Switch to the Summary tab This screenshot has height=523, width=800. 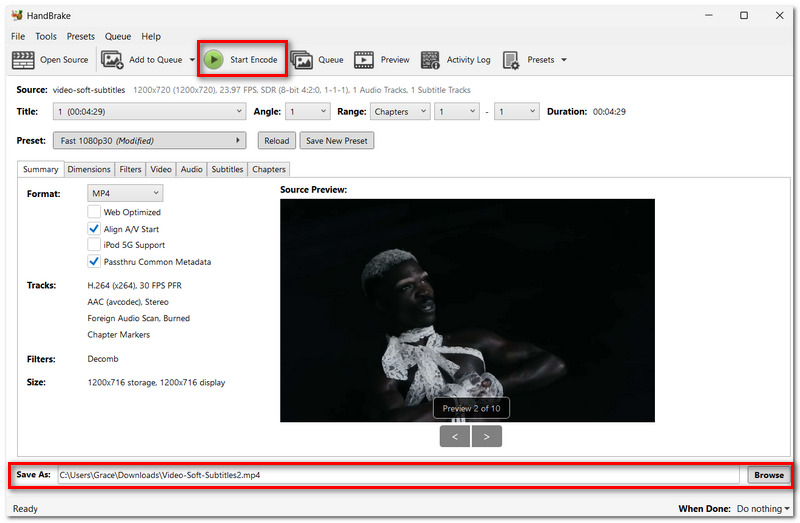click(x=41, y=169)
